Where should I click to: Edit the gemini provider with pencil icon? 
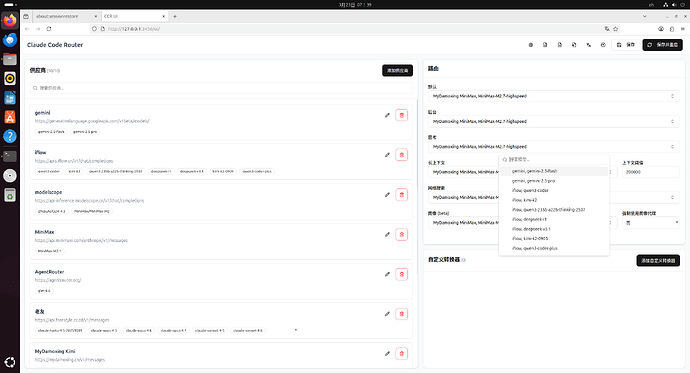pos(387,115)
